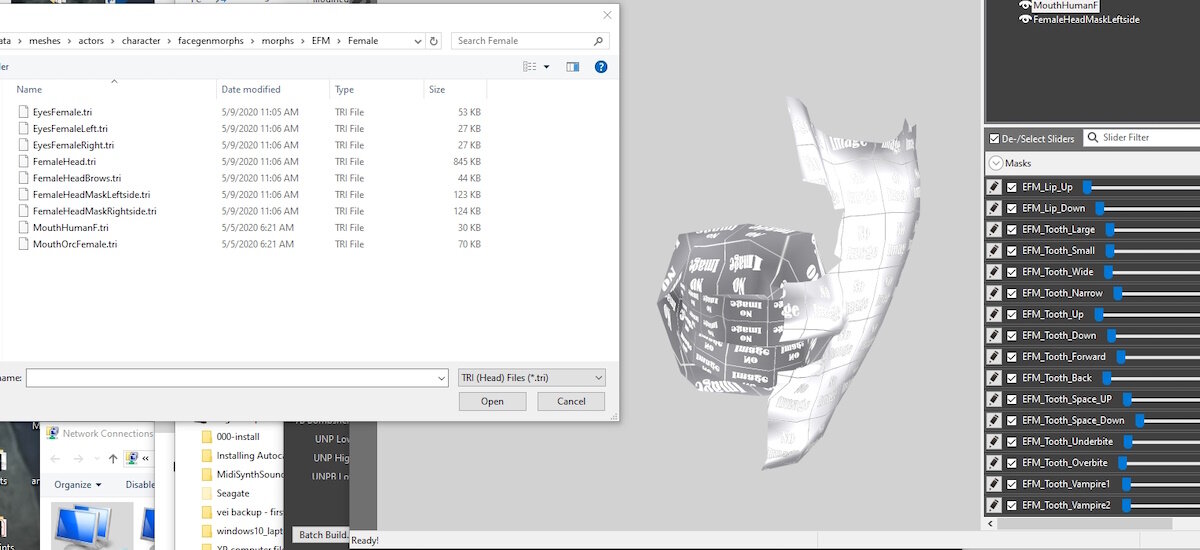Click the edit pencil icon for EFM_Tooth_Overbite
Screen dimensions: 1200x550
click(994, 463)
